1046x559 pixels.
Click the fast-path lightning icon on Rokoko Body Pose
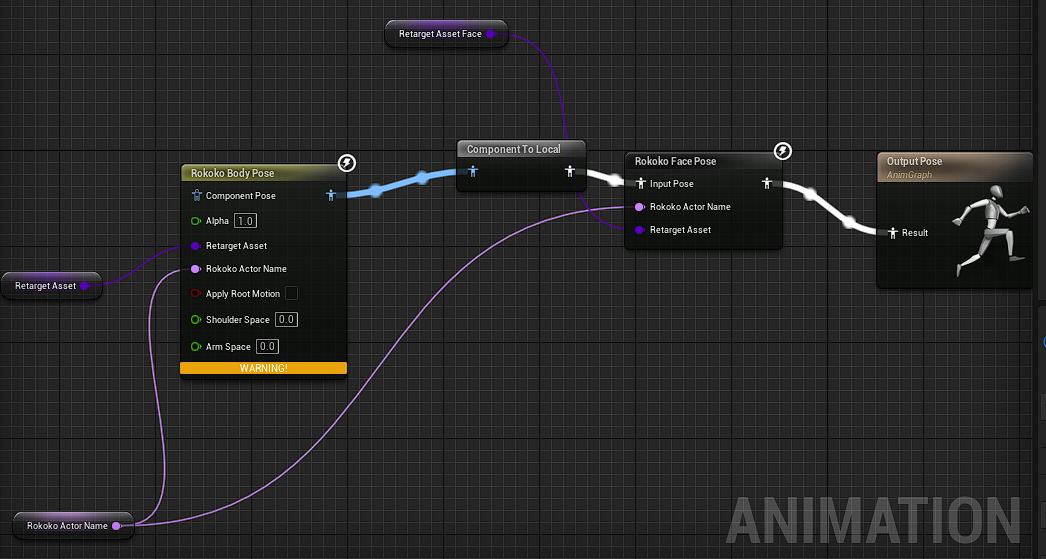[x=347, y=163]
